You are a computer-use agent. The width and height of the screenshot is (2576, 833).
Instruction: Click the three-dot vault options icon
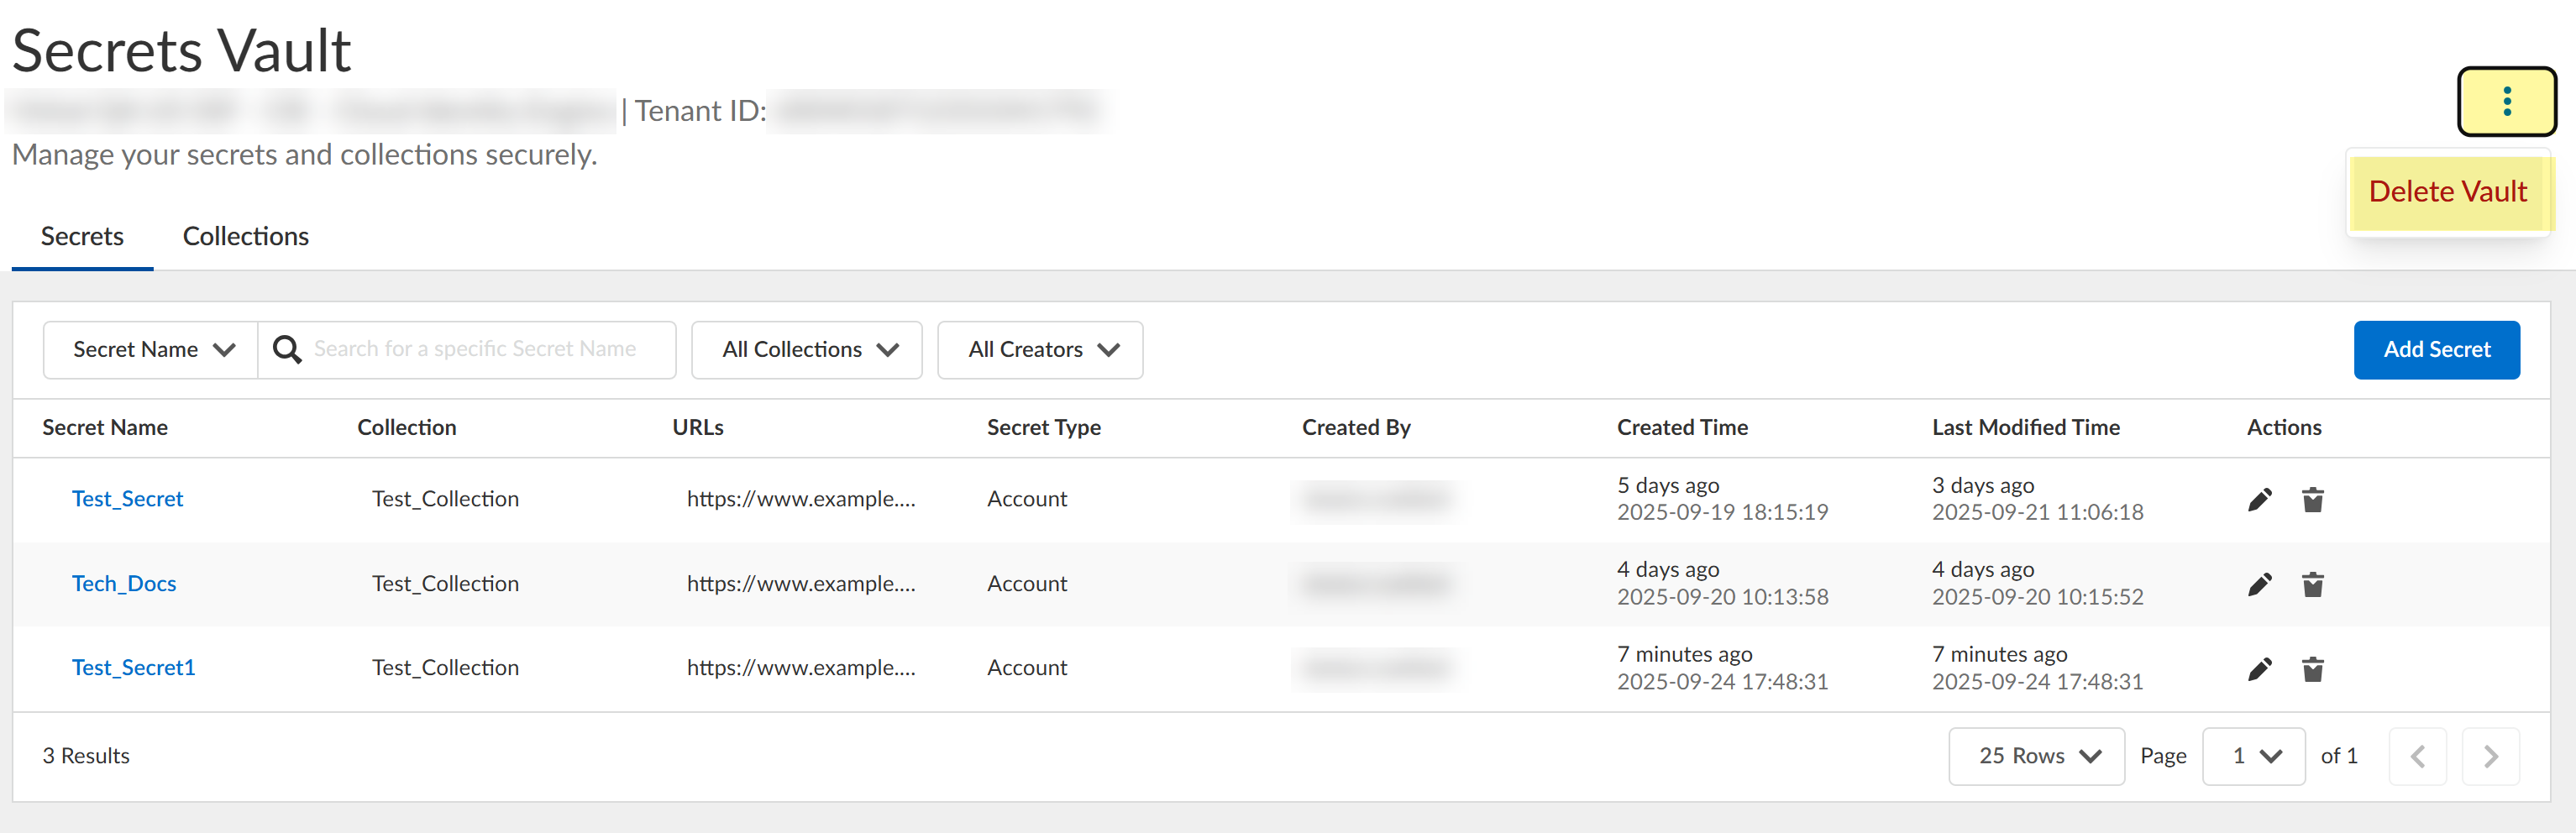pyautogui.click(x=2506, y=101)
